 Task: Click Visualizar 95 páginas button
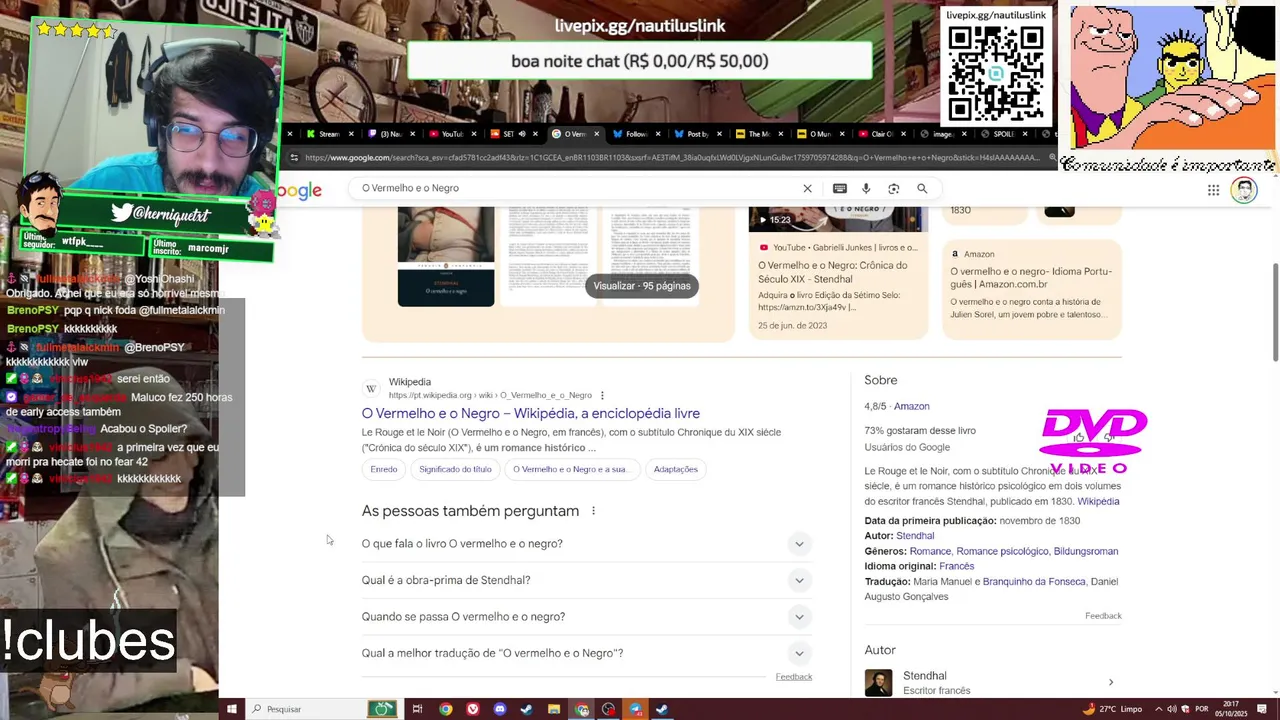(x=642, y=286)
